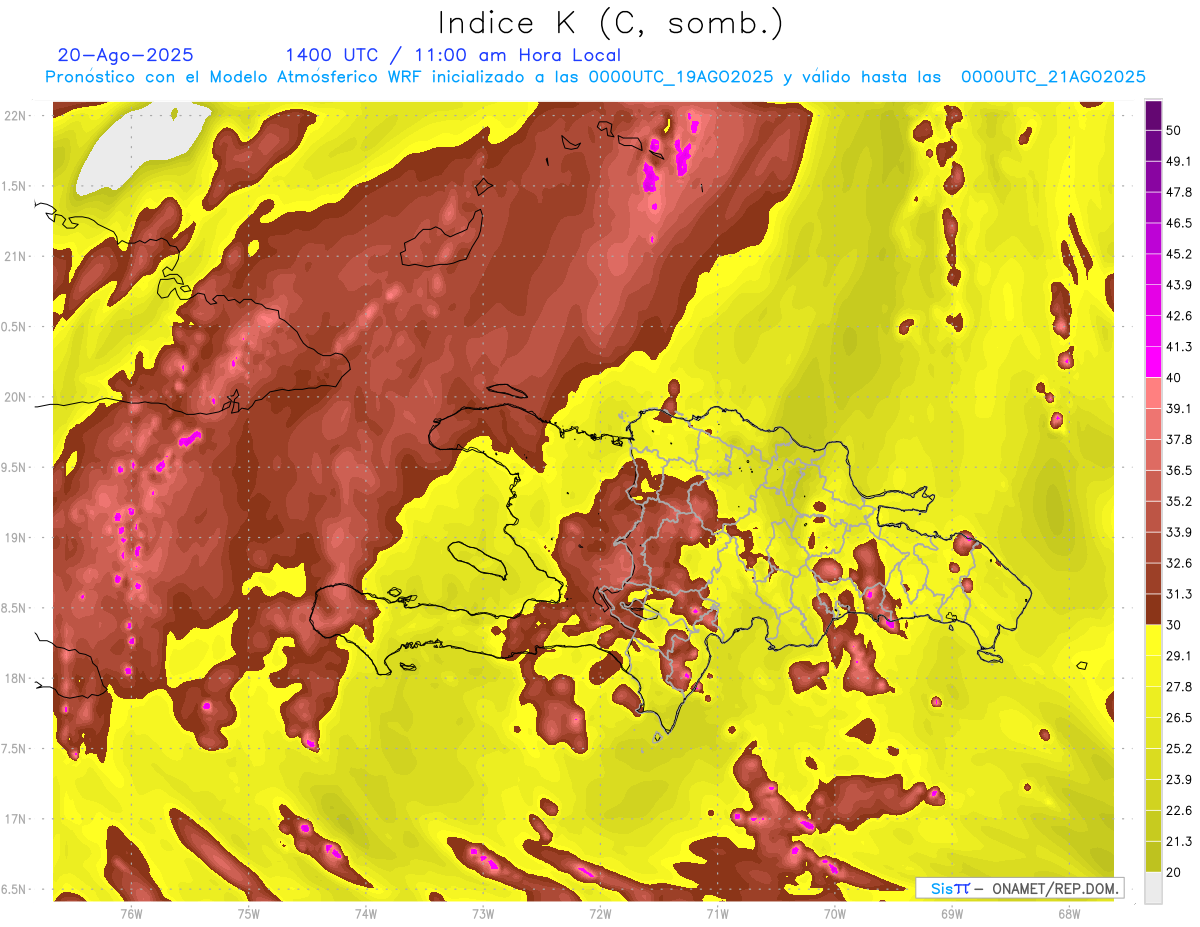
Task: Click the legend value 22.6
Action: pyautogui.click(x=1179, y=811)
